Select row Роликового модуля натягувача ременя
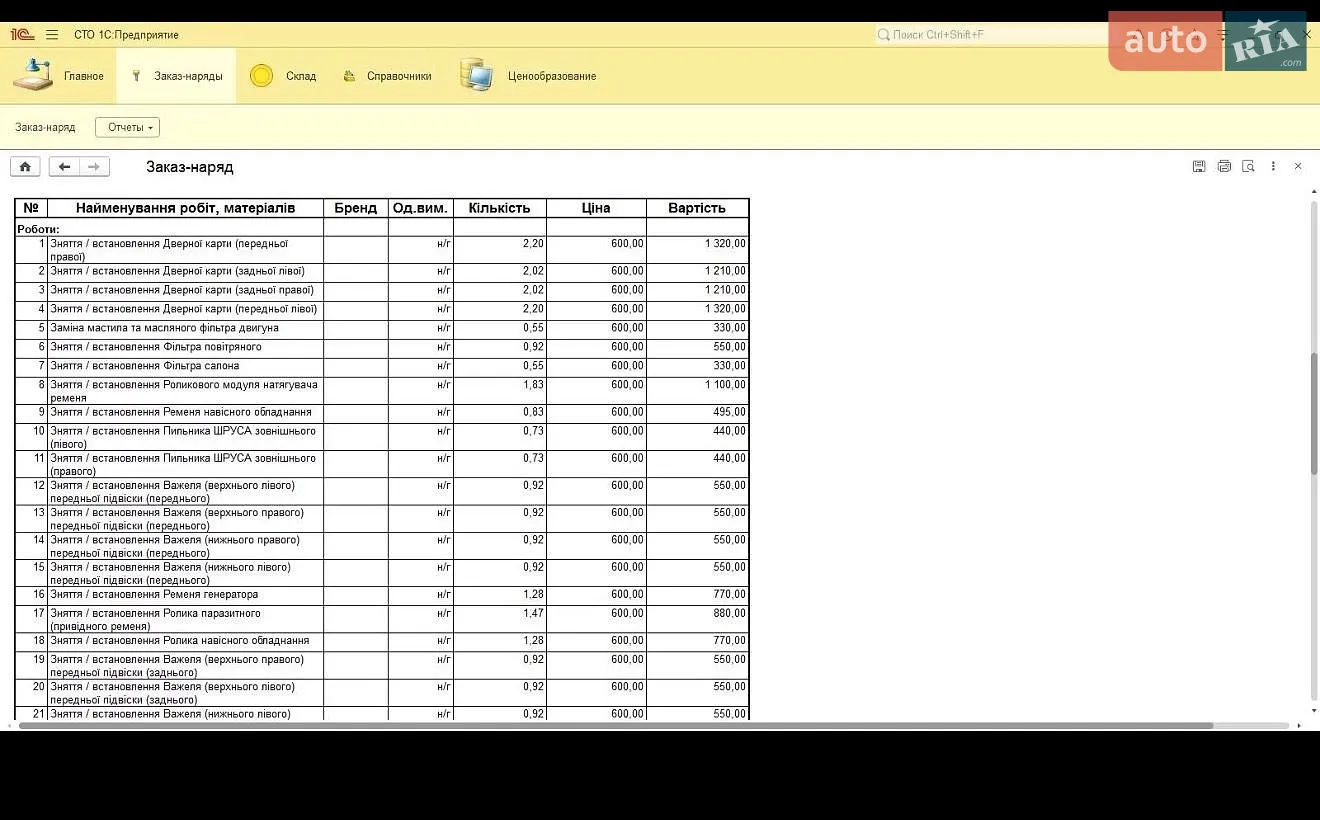The image size is (1320, 820). [x=381, y=391]
